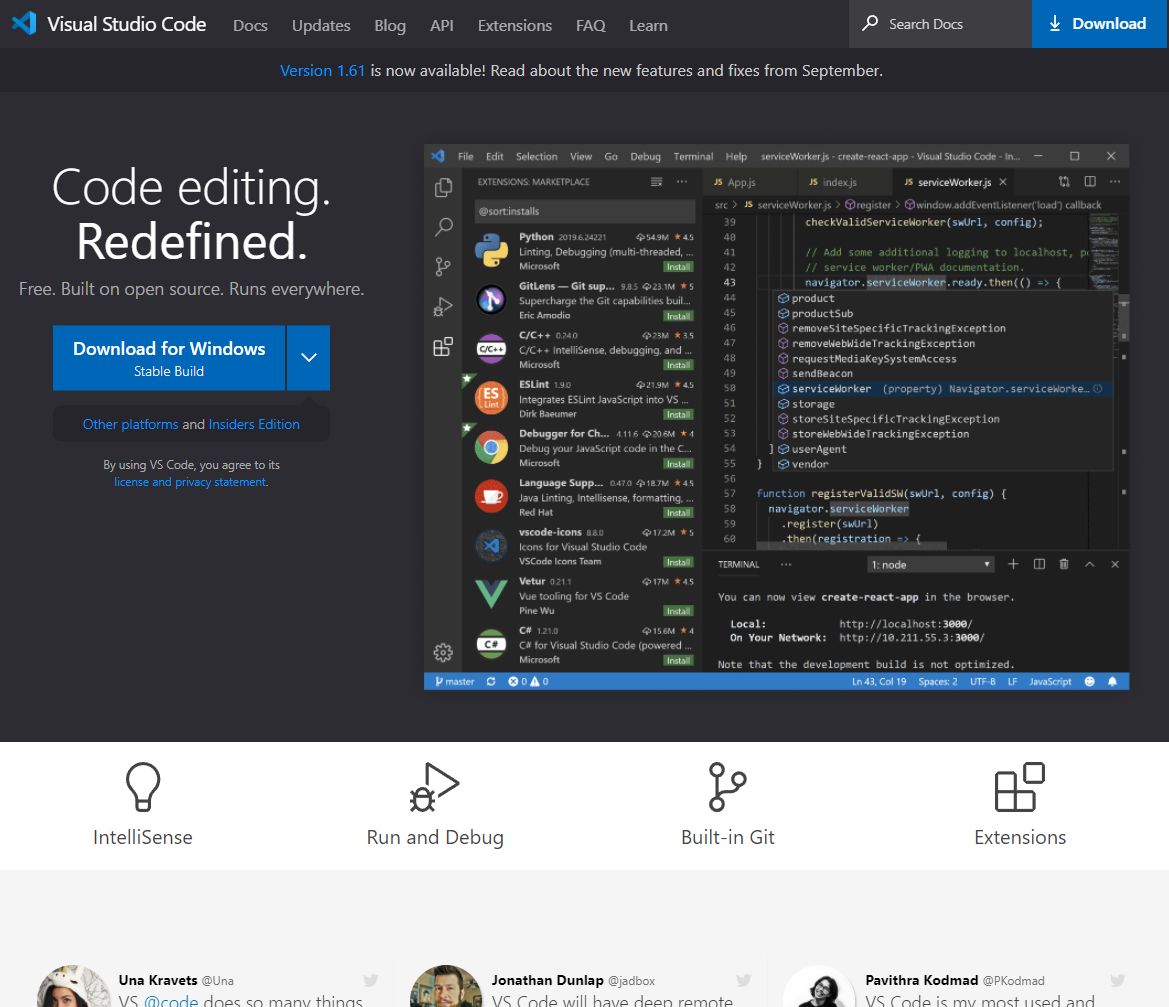The width and height of the screenshot is (1169, 1007).
Task: Click the Run and Debug bug icon
Action: (x=435, y=786)
